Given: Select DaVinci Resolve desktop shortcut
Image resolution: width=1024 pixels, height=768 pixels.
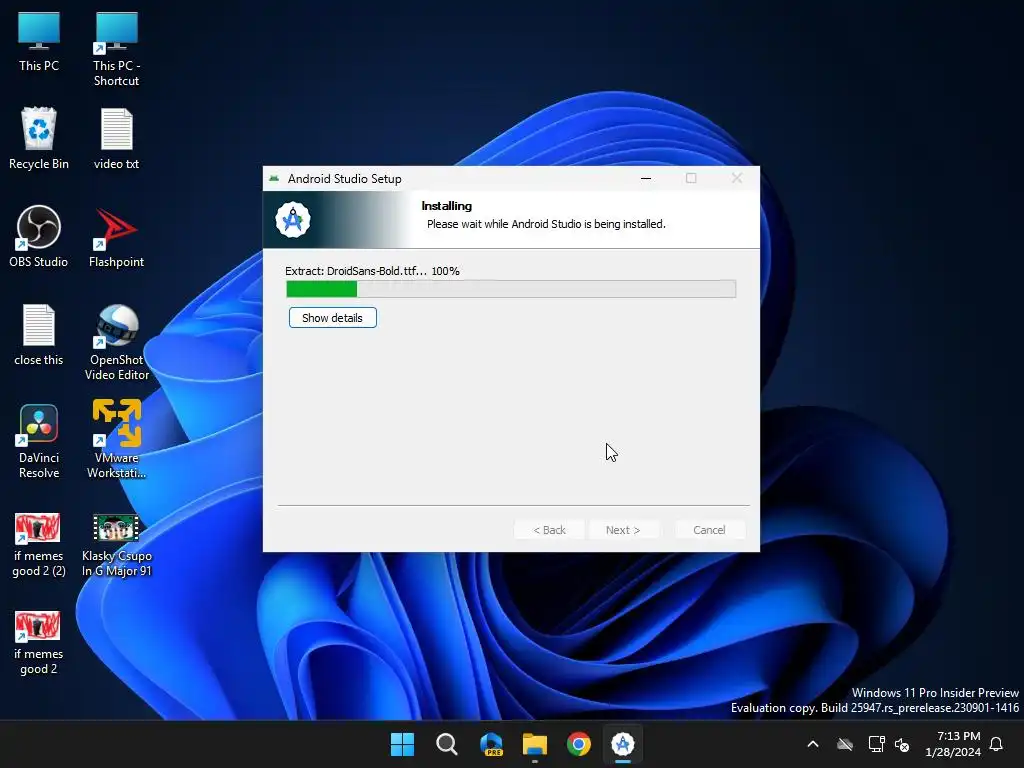Looking at the screenshot, I should tap(39, 440).
